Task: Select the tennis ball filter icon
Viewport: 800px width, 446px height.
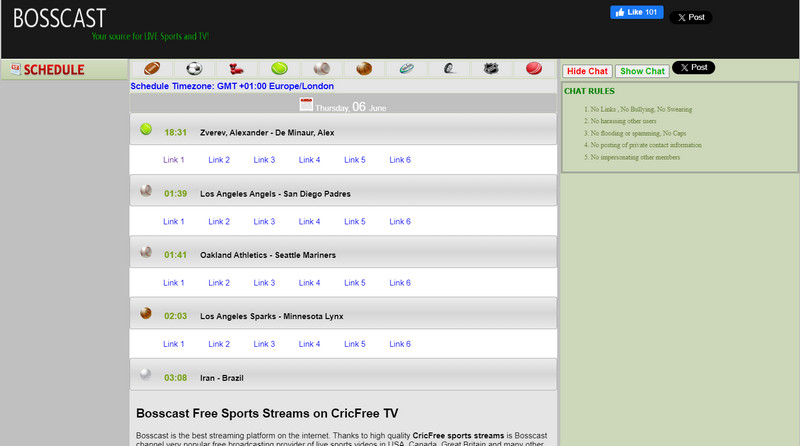Action: click(x=279, y=68)
